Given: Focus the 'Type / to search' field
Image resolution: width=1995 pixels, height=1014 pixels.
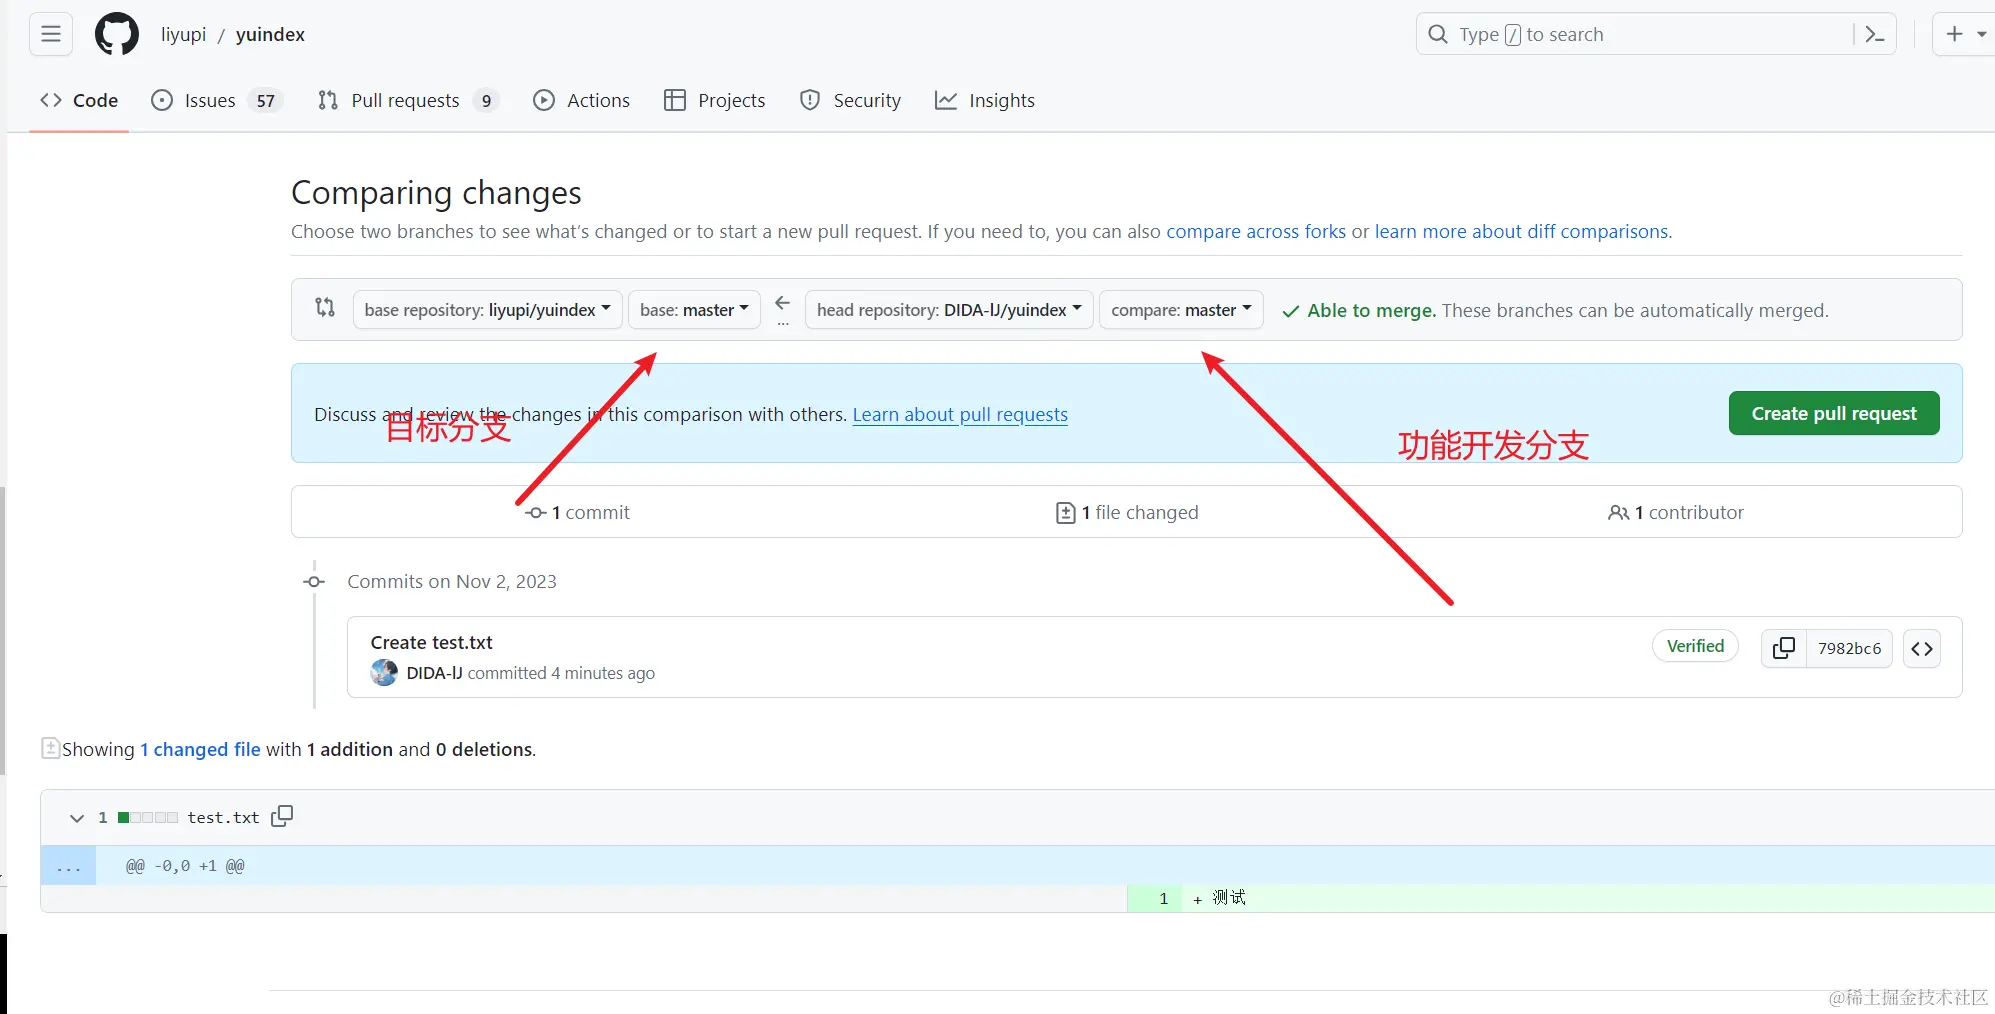Looking at the screenshot, I should click(x=1636, y=34).
